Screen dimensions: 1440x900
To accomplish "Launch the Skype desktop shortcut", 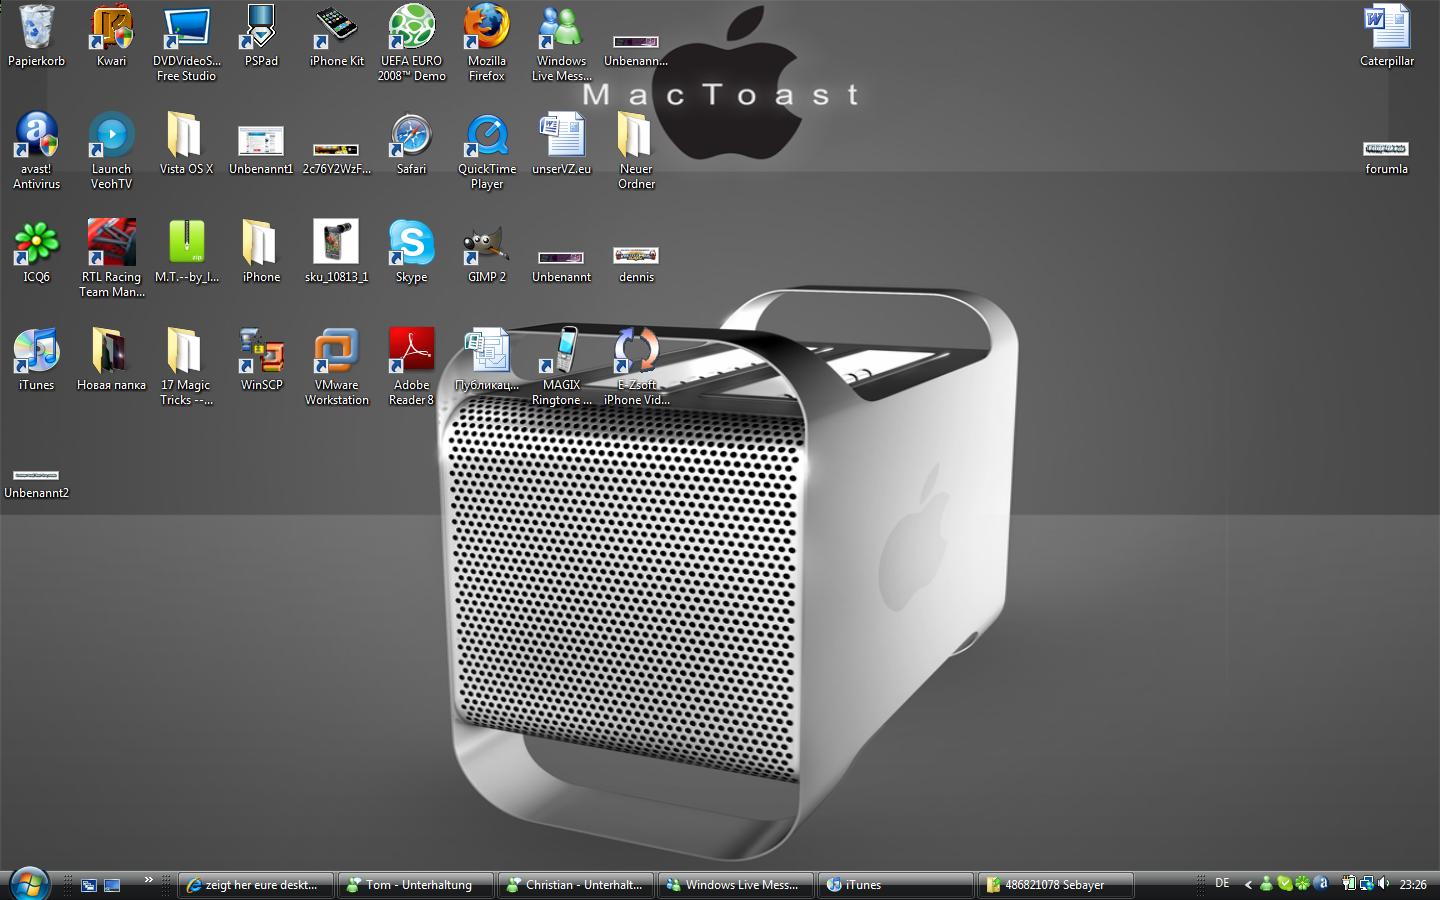I will pos(411,245).
